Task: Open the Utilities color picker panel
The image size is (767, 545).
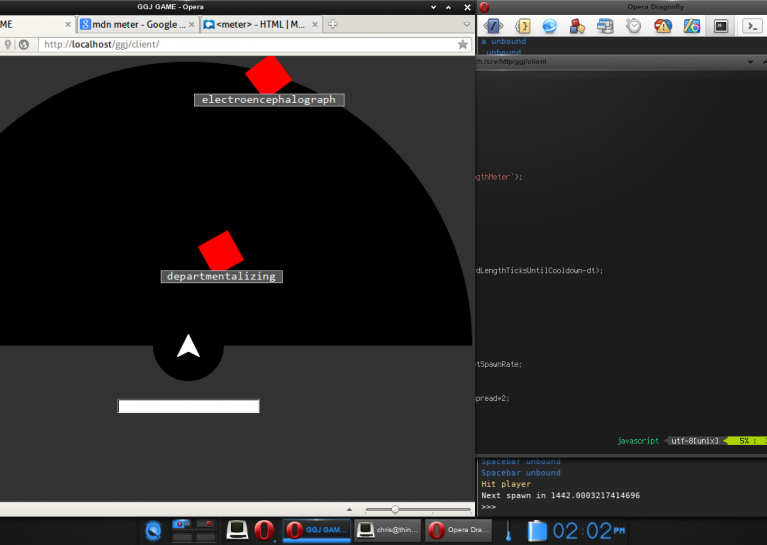Action: coord(690,26)
